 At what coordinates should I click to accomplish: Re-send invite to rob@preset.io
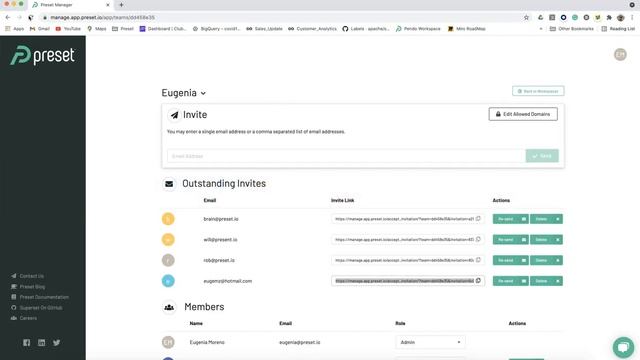[x=511, y=260]
